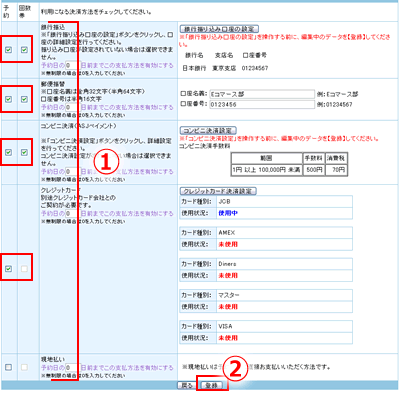Uncheck 予約 checkbox for クレジットカード row

9,268
